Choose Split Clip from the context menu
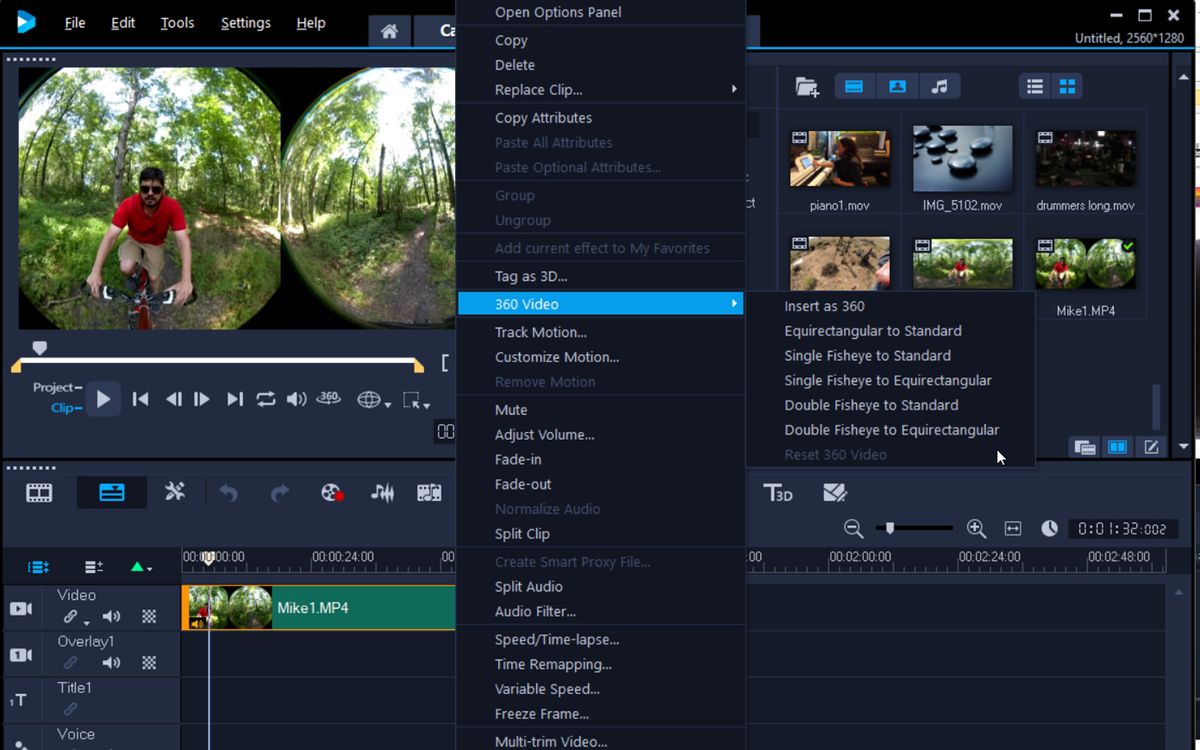This screenshot has height=750, width=1200. click(x=521, y=533)
